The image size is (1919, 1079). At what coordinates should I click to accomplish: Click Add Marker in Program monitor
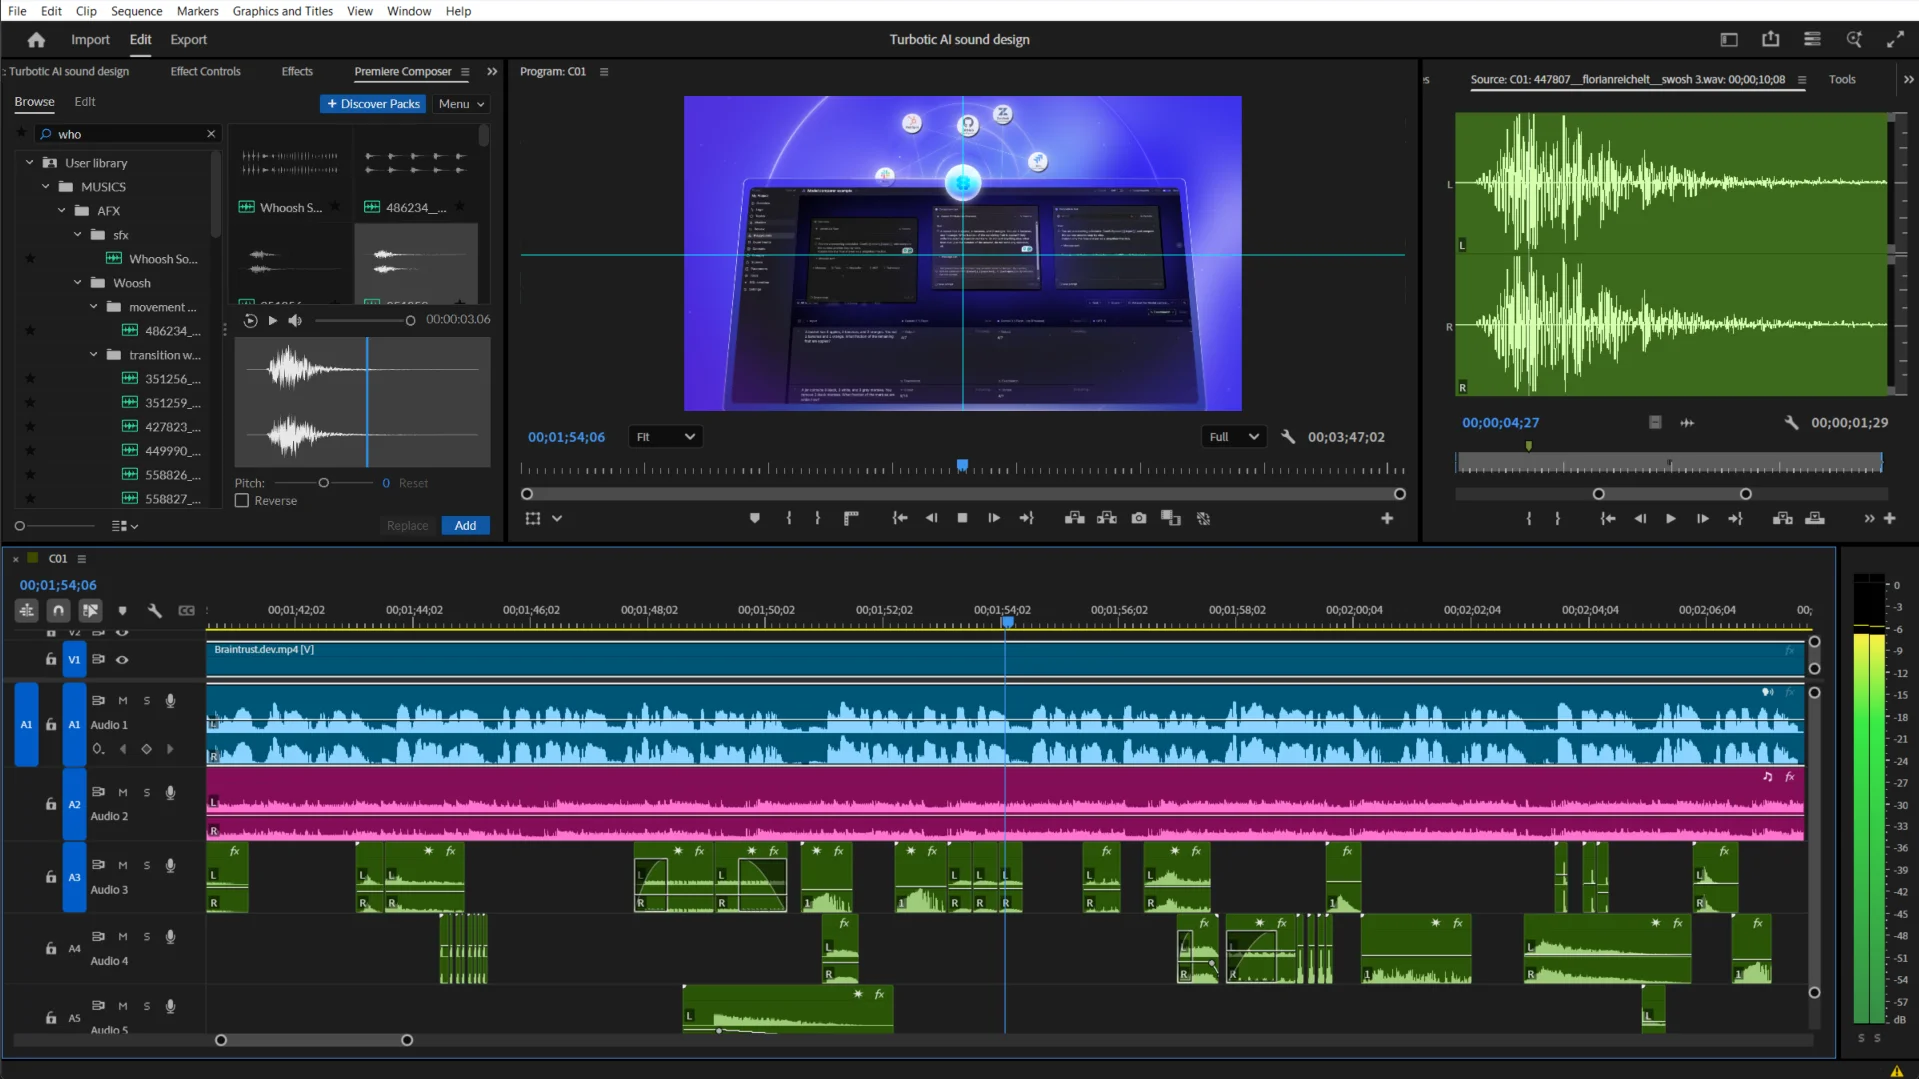[x=755, y=518]
